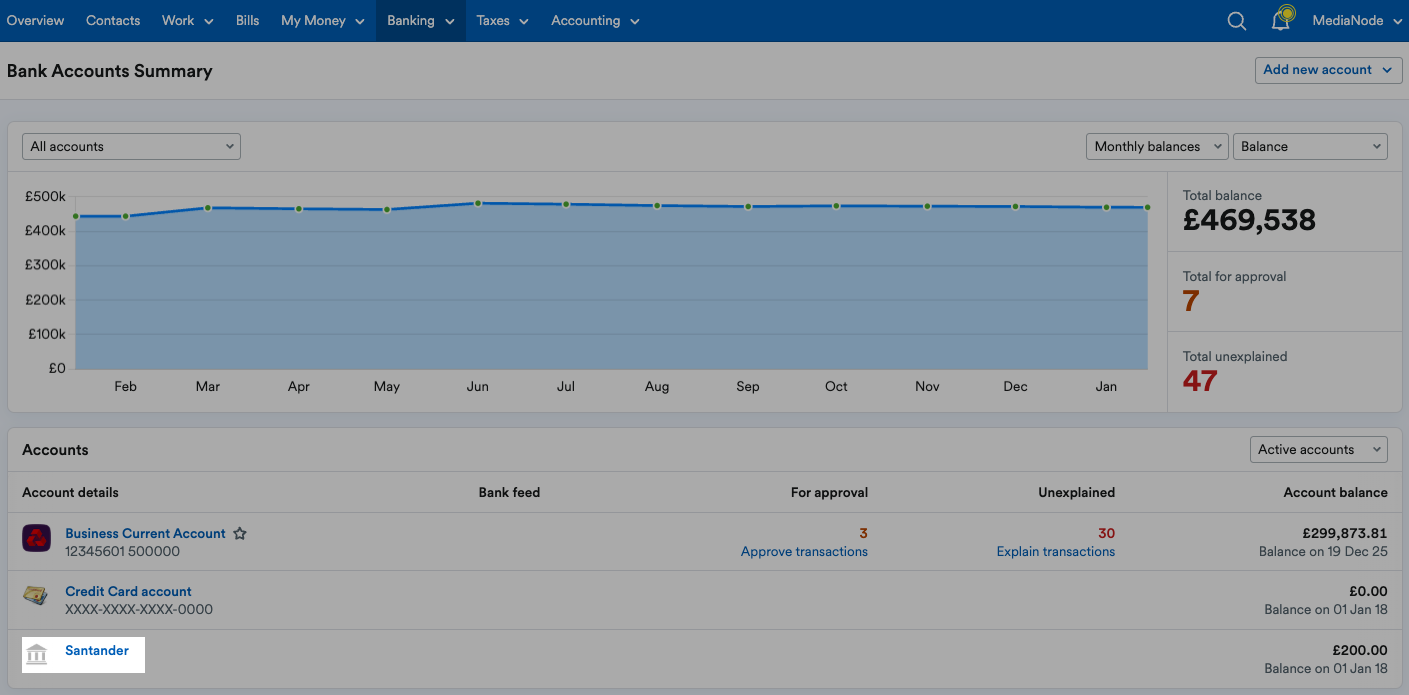Open the search magnifier icon
The width and height of the screenshot is (1409, 695).
[x=1237, y=21]
